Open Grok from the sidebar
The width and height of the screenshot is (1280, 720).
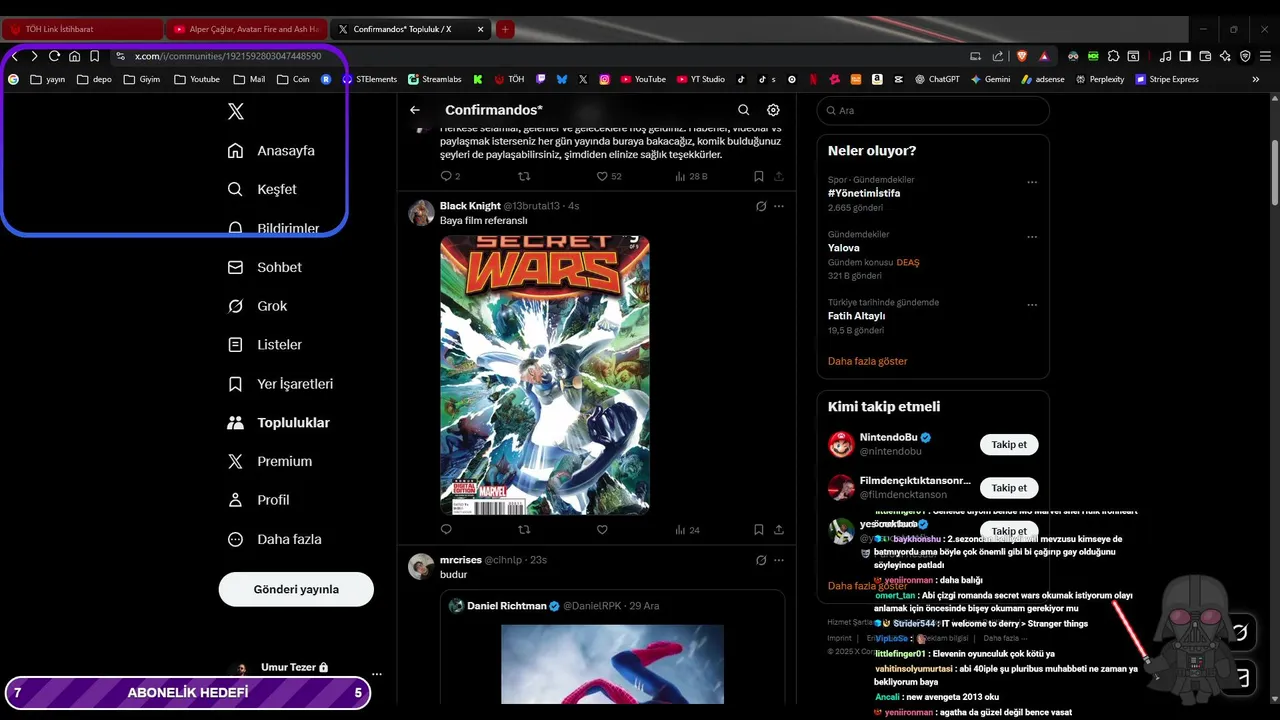pyautogui.click(x=257, y=306)
